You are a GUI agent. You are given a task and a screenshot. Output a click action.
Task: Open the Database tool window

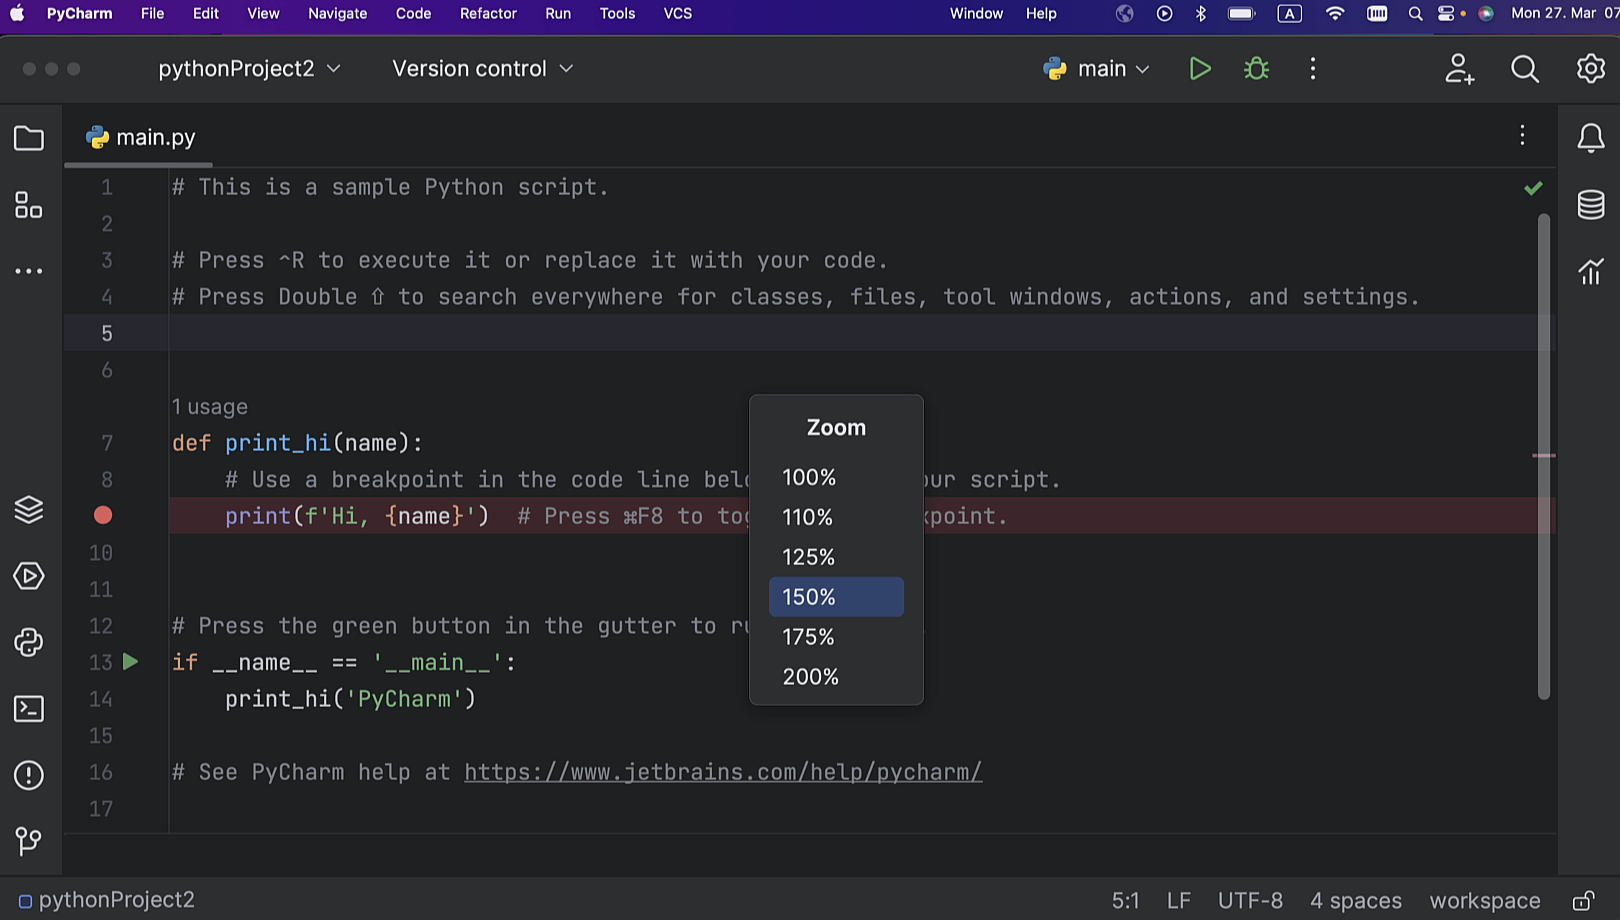[1591, 204]
